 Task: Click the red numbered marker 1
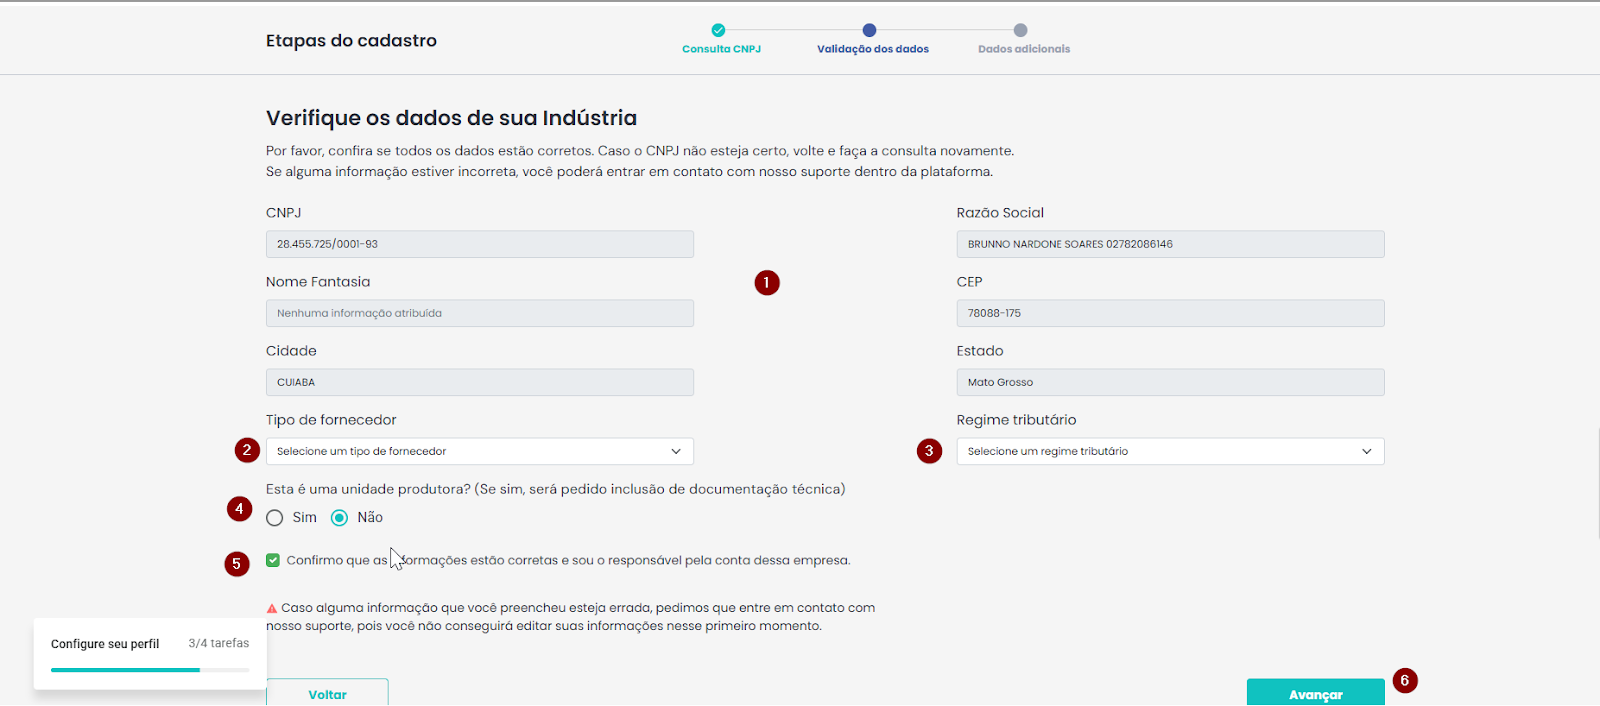tap(767, 283)
